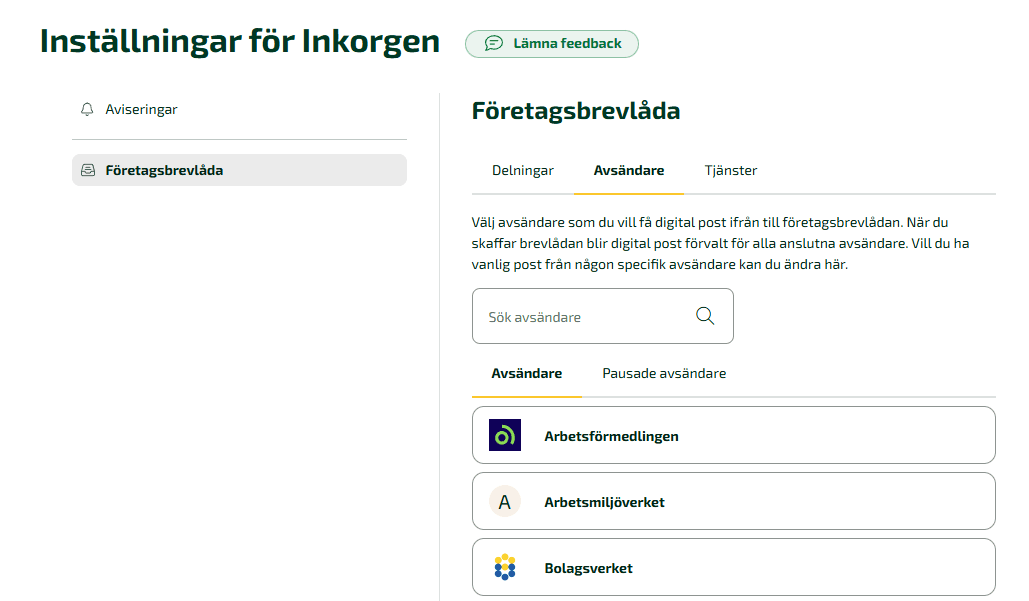This screenshot has height=601, width=1029.
Task: Click the Lämna feedback button
Action: point(551,43)
